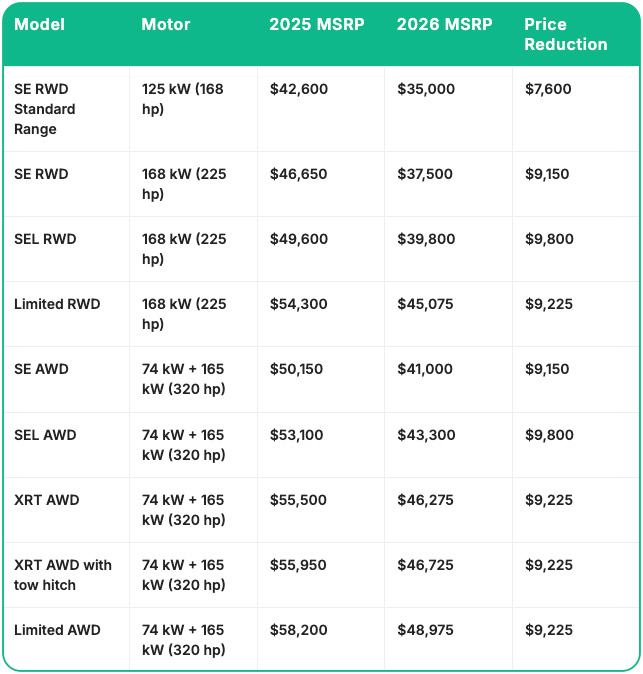Select the $35,000 2026 MSRP cell
The width and height of the screenshot is (643, 674).
tap(425, 89)
